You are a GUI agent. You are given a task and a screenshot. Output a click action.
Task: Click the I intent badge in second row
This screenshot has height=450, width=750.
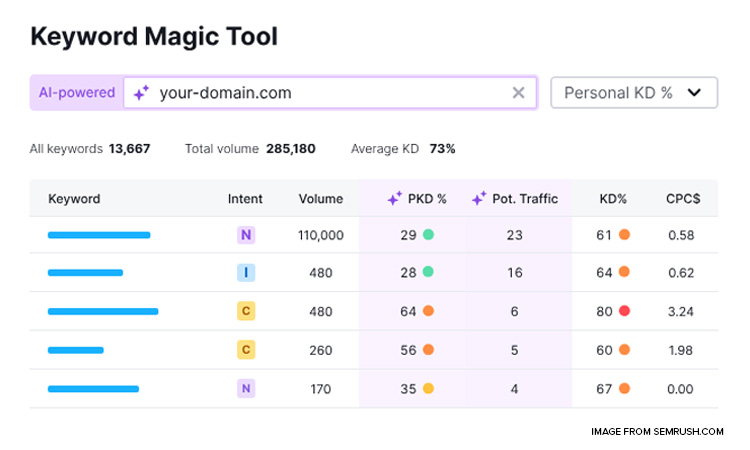pyautogui.click(x=246, y=273)
